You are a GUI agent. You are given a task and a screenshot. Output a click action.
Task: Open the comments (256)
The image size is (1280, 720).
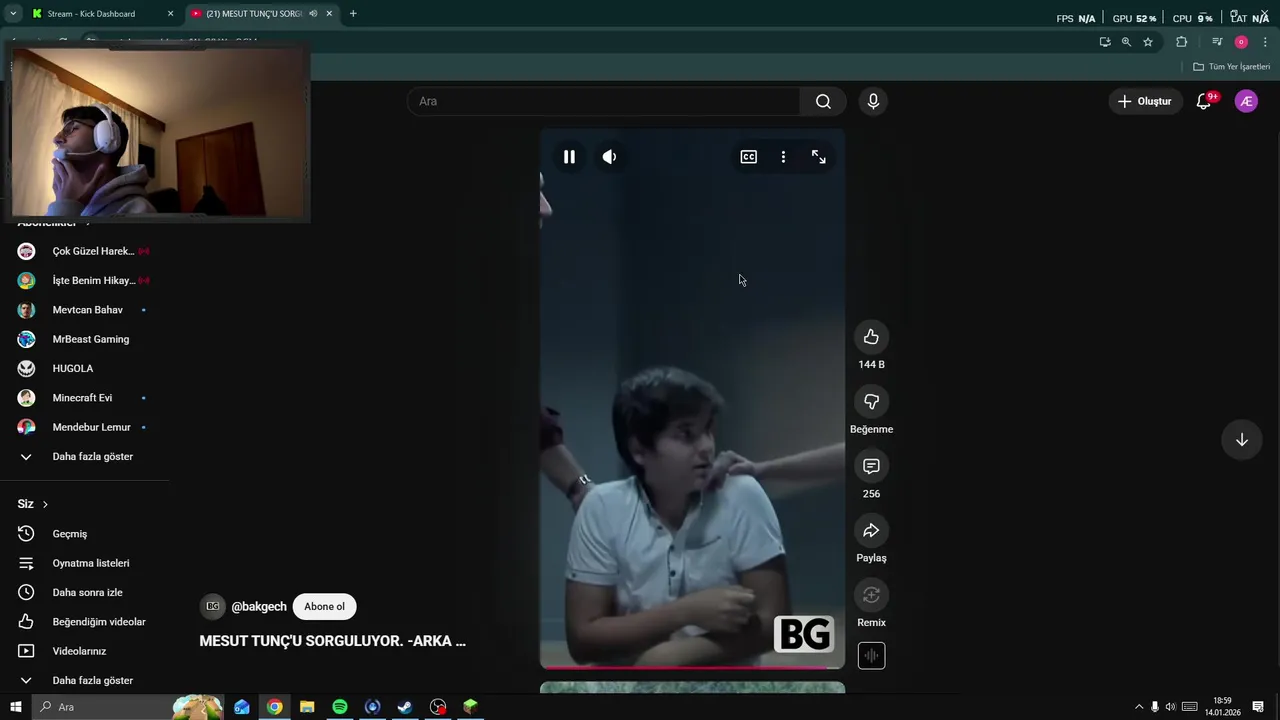coord(871,466)
